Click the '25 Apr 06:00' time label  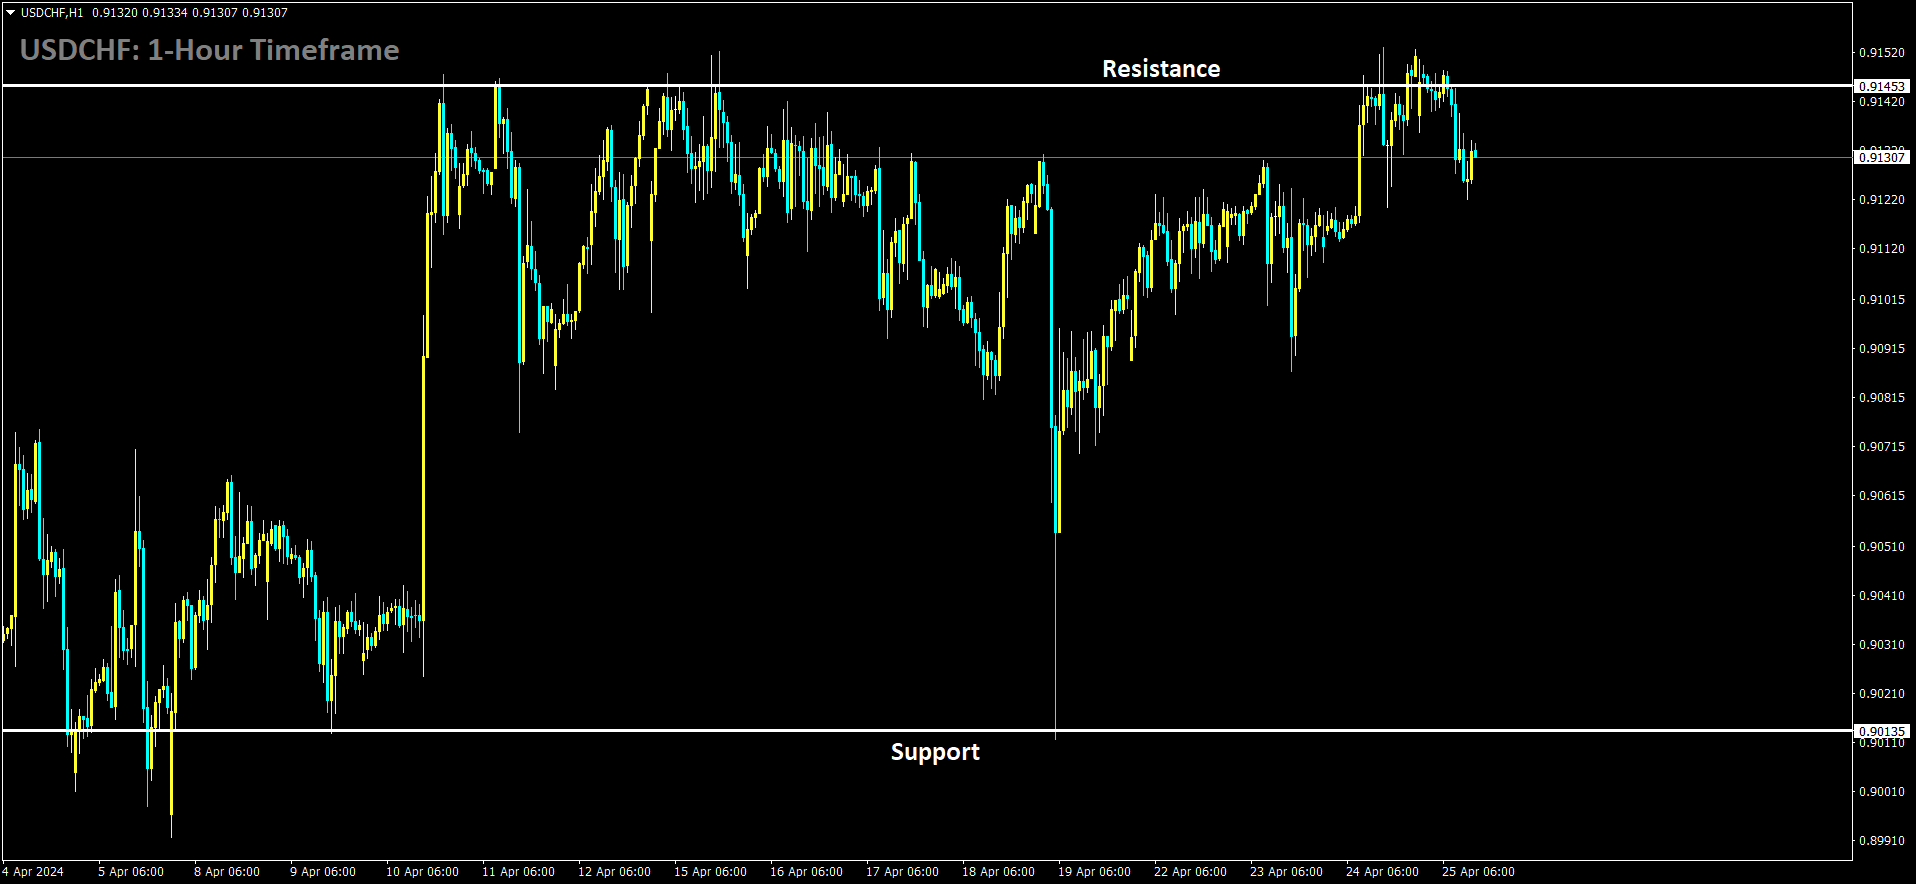1478,872
